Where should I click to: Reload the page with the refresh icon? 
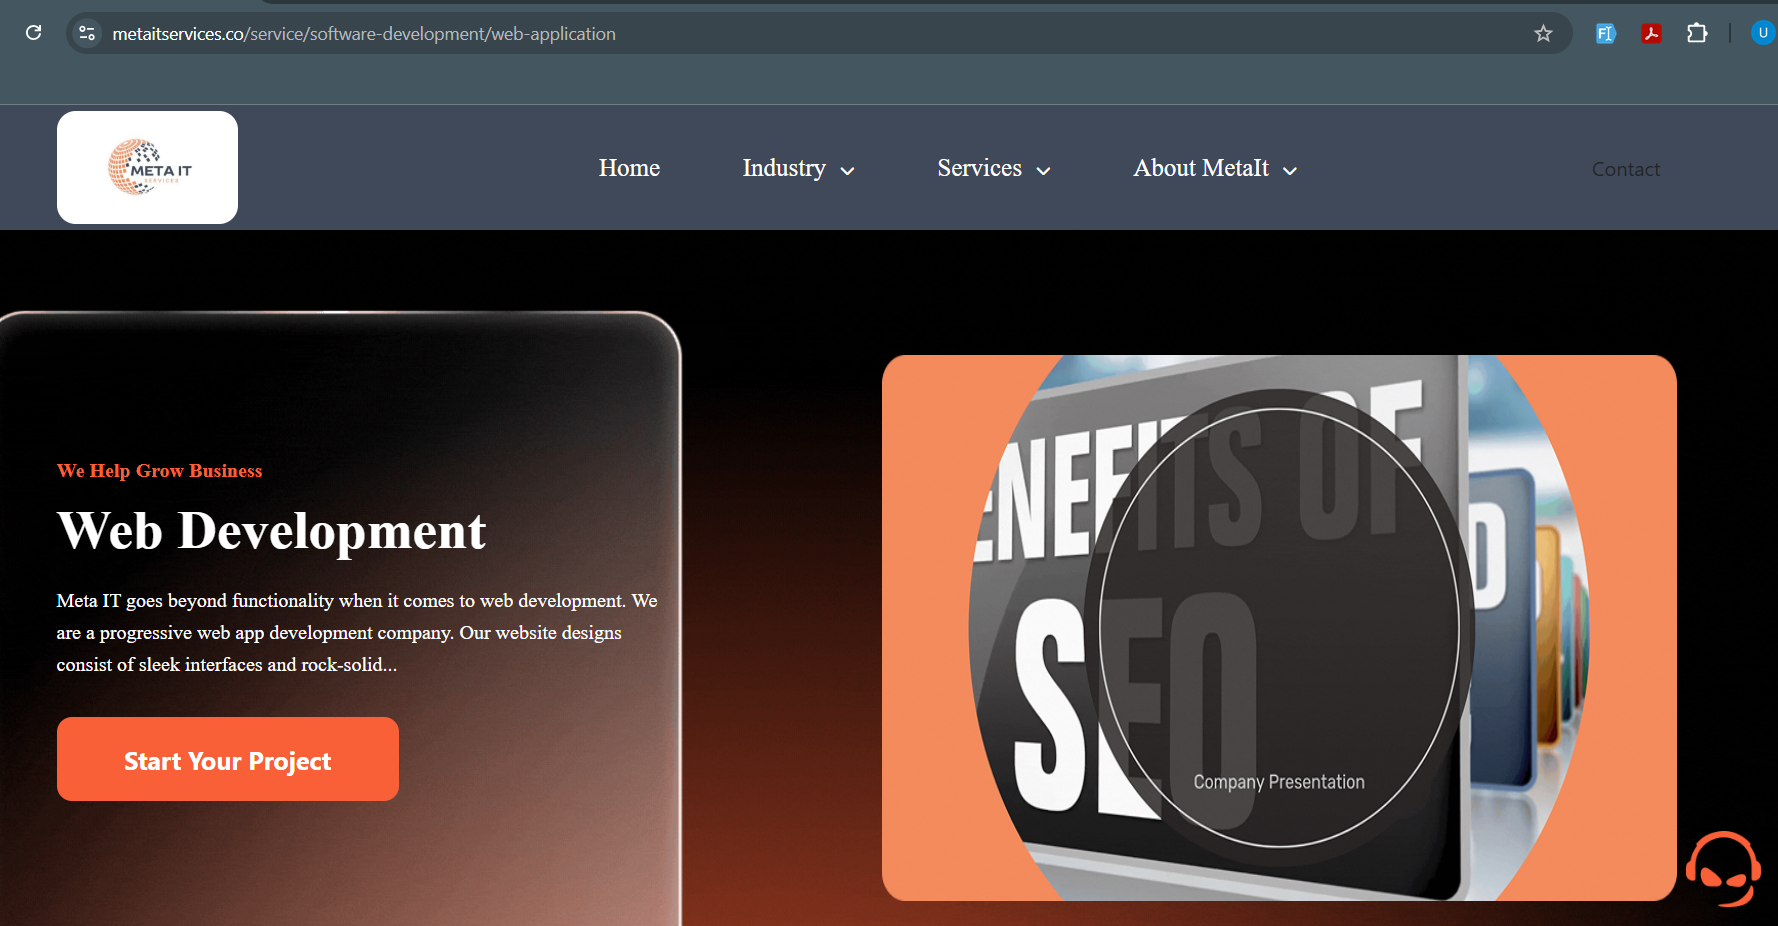pos(33,33)
